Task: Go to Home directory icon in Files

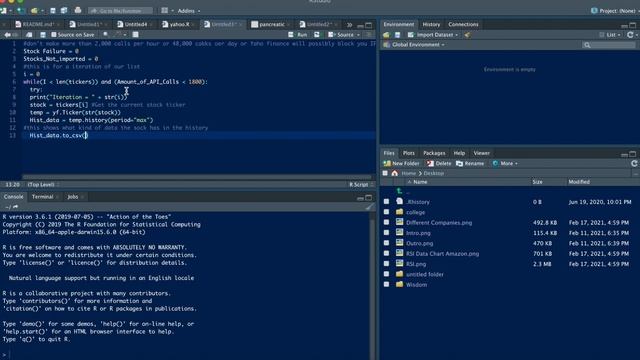Action: [394, 173]
